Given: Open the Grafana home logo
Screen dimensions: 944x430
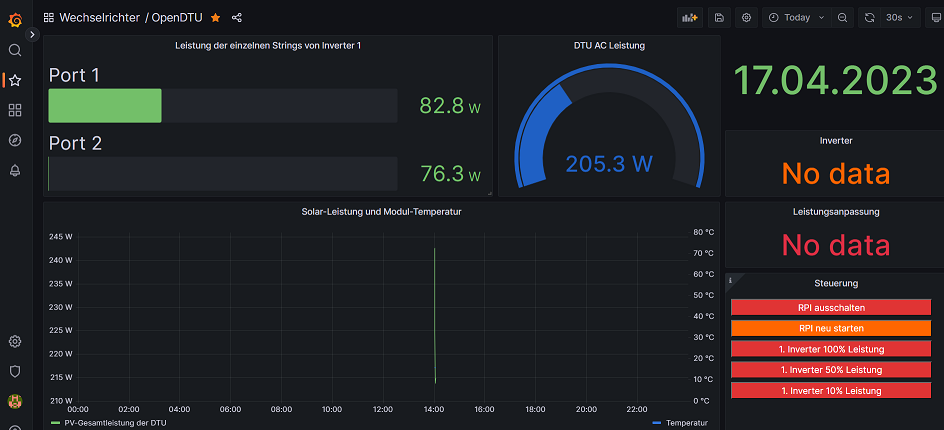Looking at the screenshot, I should [15, 19].
